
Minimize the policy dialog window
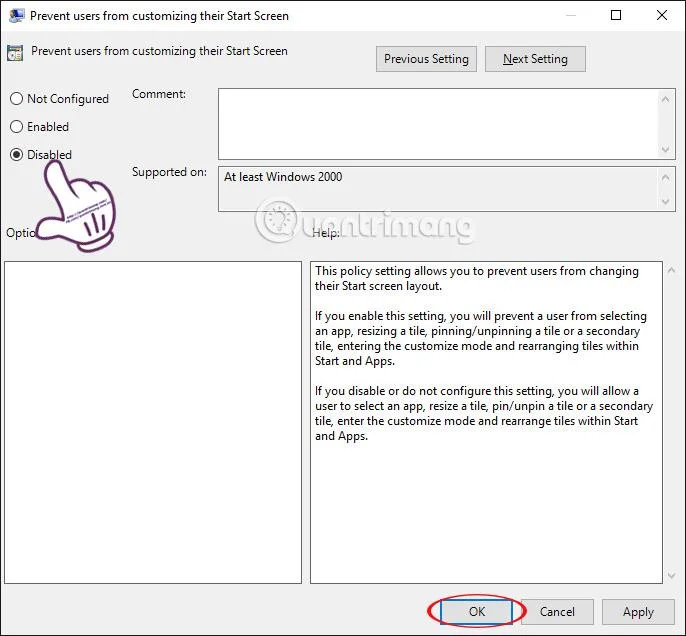point(570,15)
